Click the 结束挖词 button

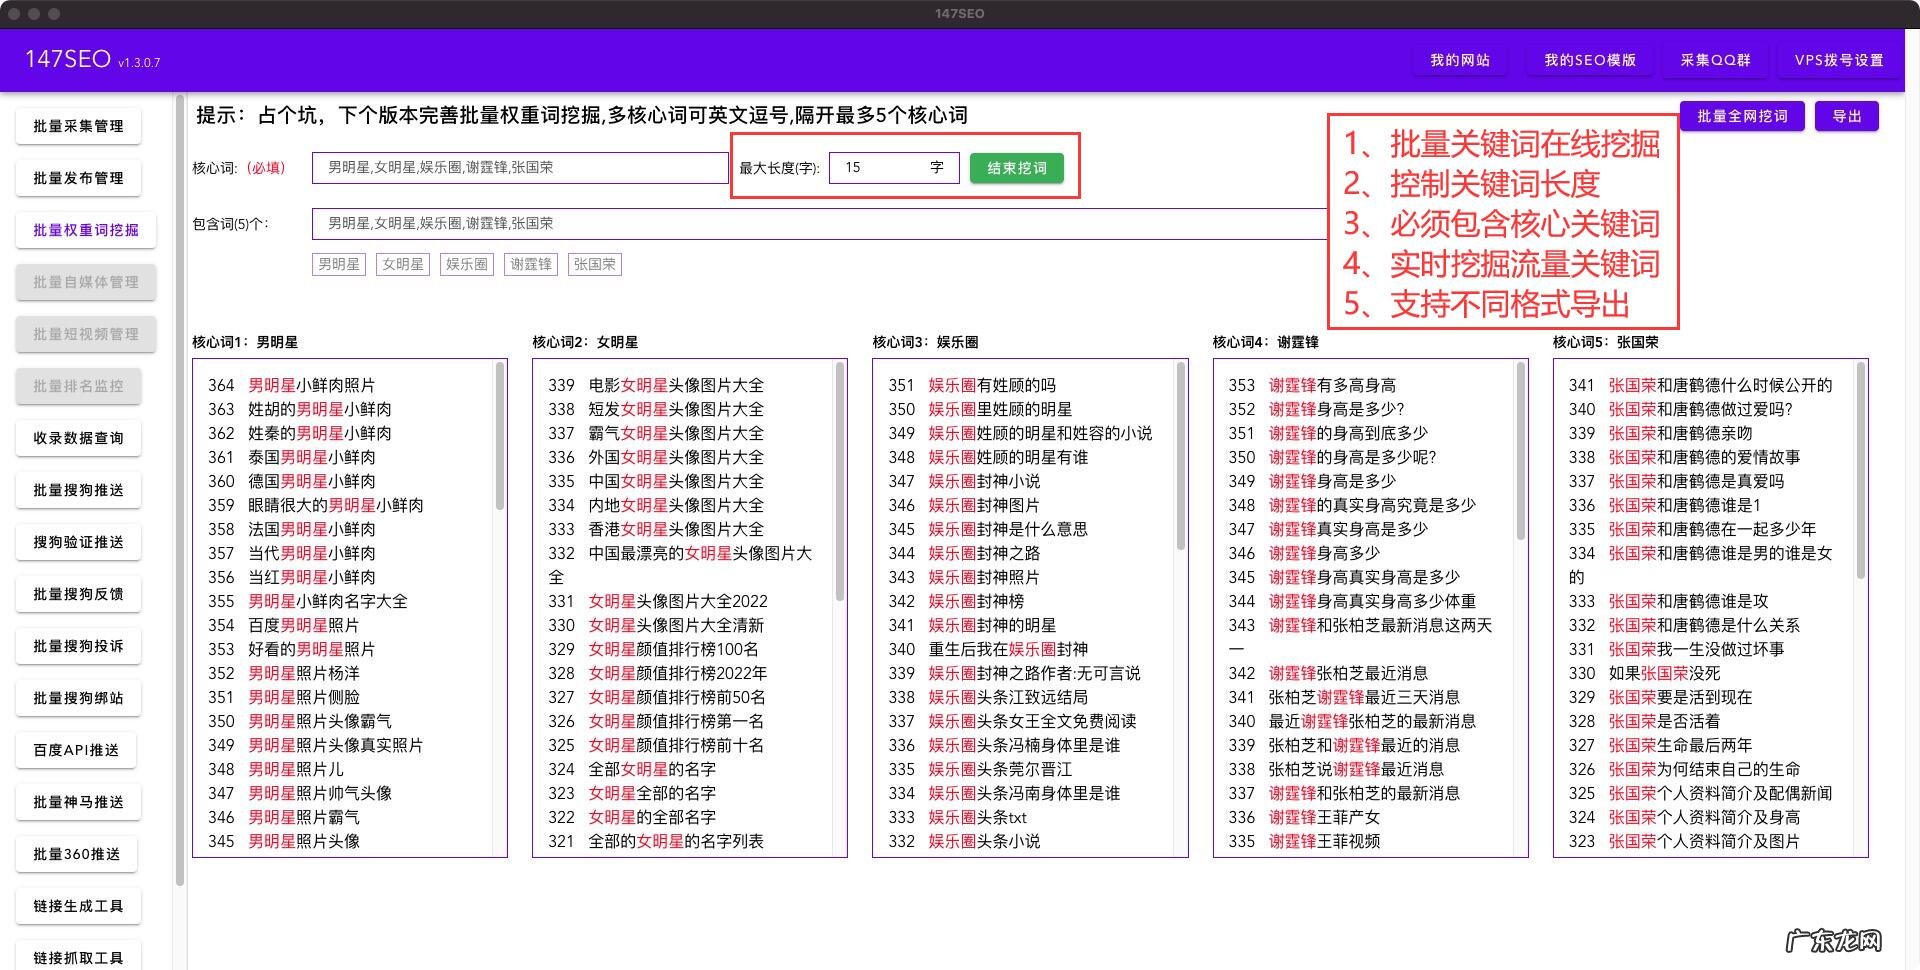[x=1016, y=168]
